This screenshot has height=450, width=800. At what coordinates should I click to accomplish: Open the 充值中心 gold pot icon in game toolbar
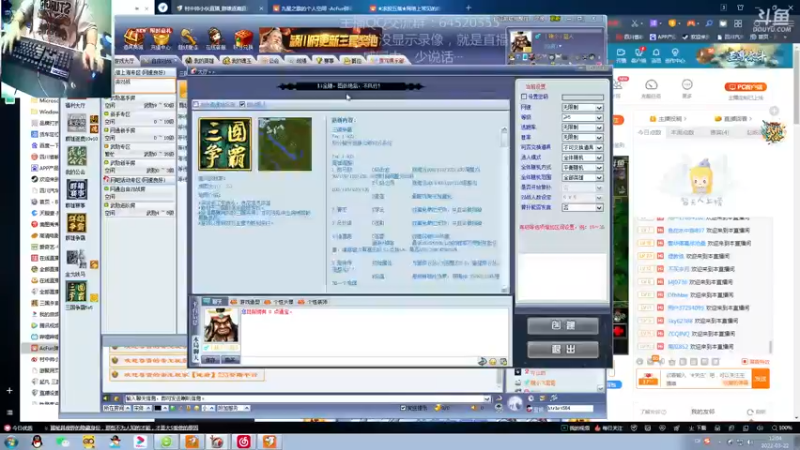click(161, 38)
